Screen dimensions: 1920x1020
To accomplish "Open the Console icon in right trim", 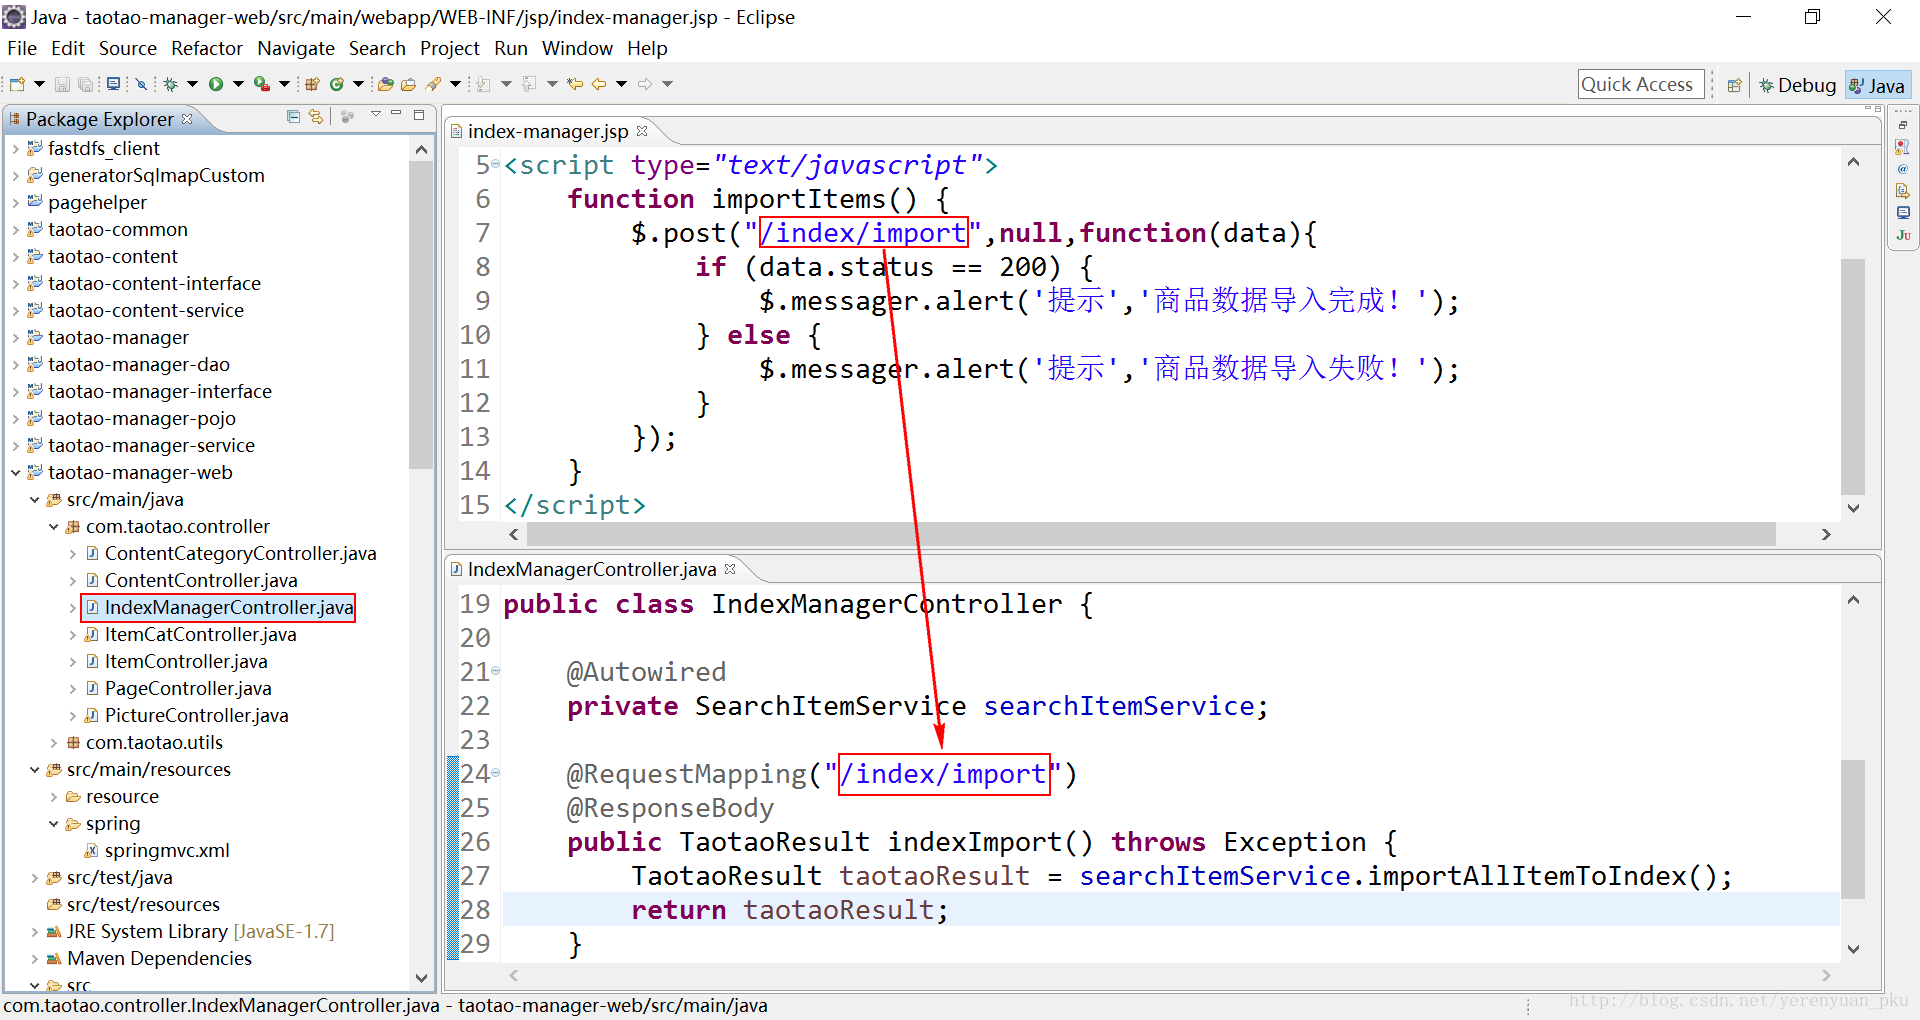I will click(1903, 213).
